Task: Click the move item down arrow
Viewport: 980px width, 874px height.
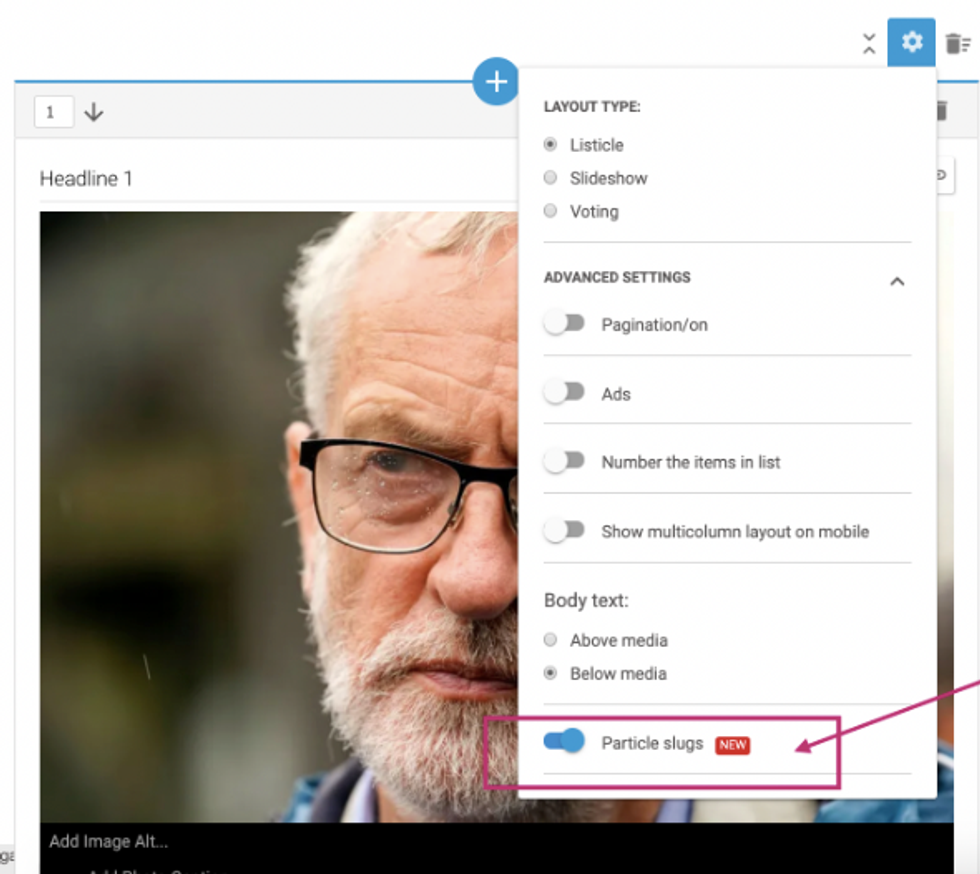Action: point(94,112)
